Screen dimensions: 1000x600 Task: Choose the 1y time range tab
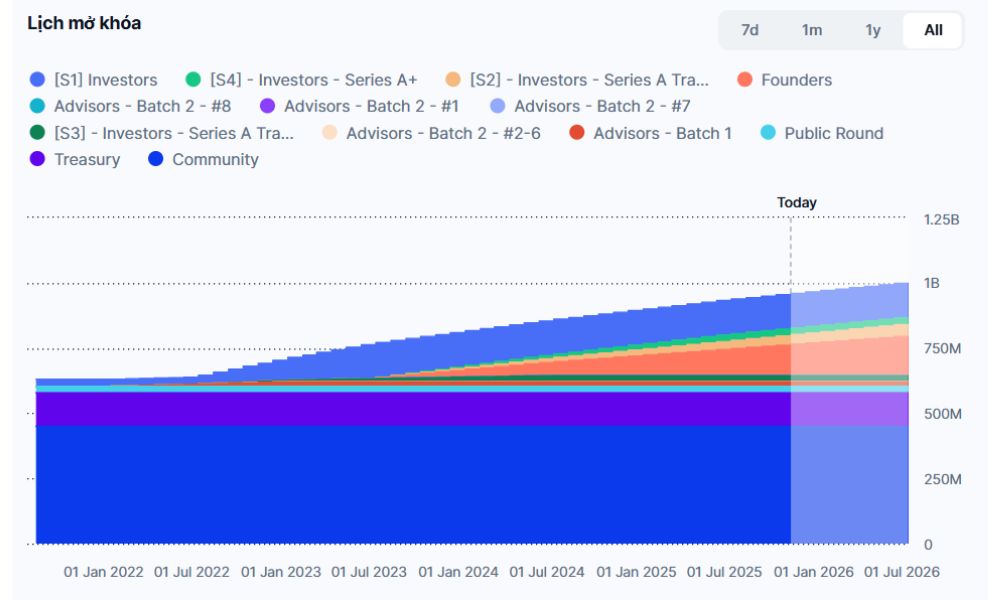click(x=873, y=30)
